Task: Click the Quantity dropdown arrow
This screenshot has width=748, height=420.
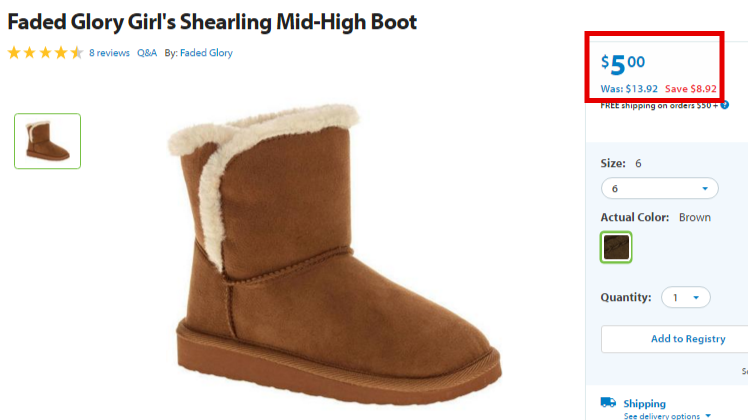Action: tap(696, 298)
